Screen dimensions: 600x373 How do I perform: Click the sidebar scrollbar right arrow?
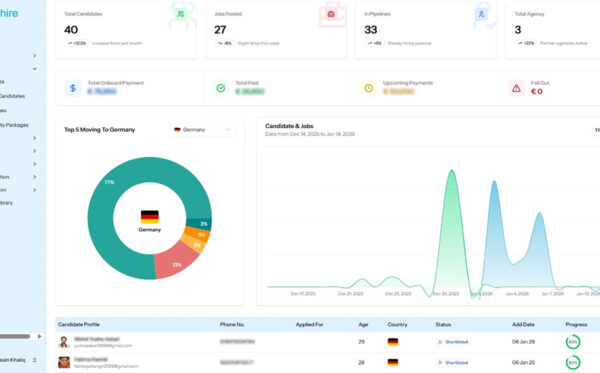(x=39, y=336)
